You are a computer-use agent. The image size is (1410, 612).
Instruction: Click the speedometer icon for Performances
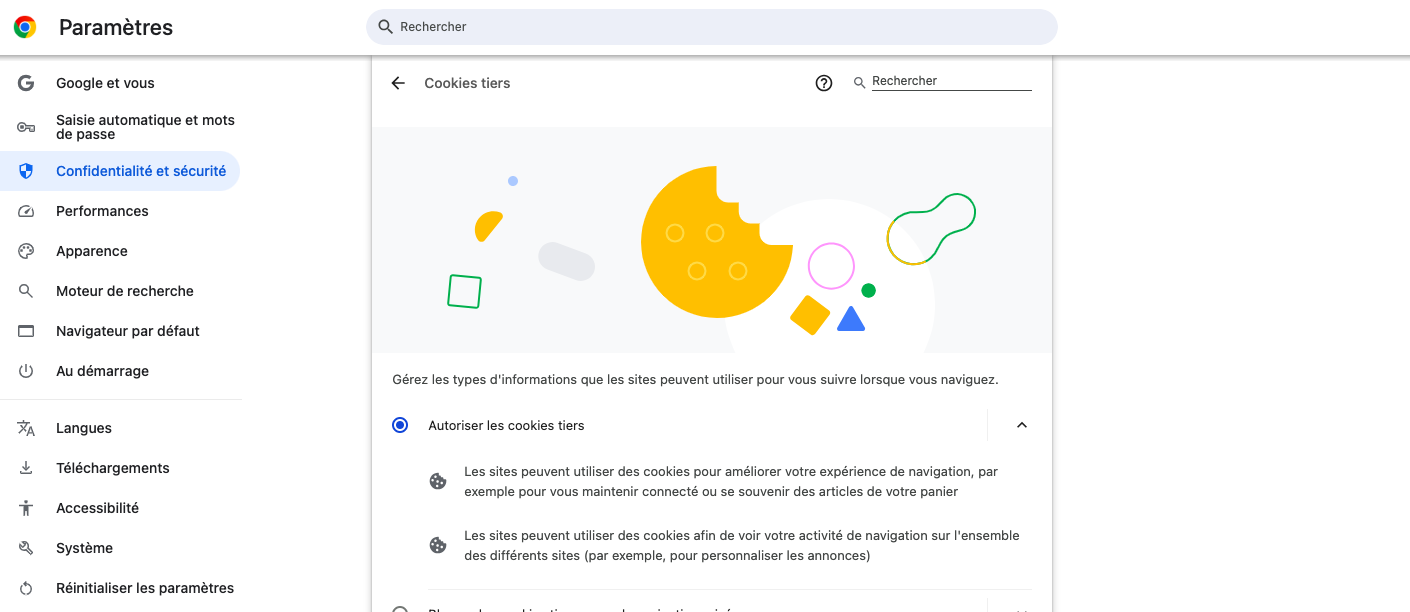tap(26, 211)
